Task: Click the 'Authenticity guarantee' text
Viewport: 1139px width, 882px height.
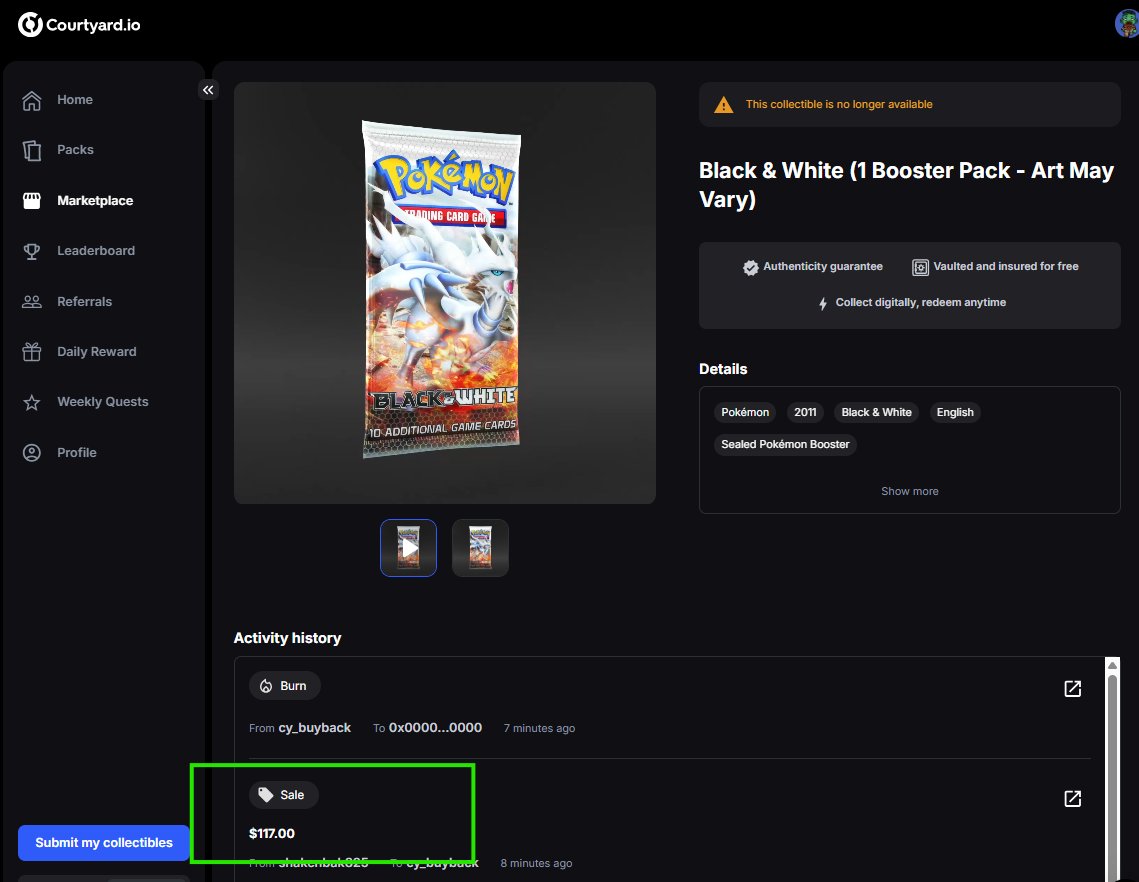Action: (822, 267)
